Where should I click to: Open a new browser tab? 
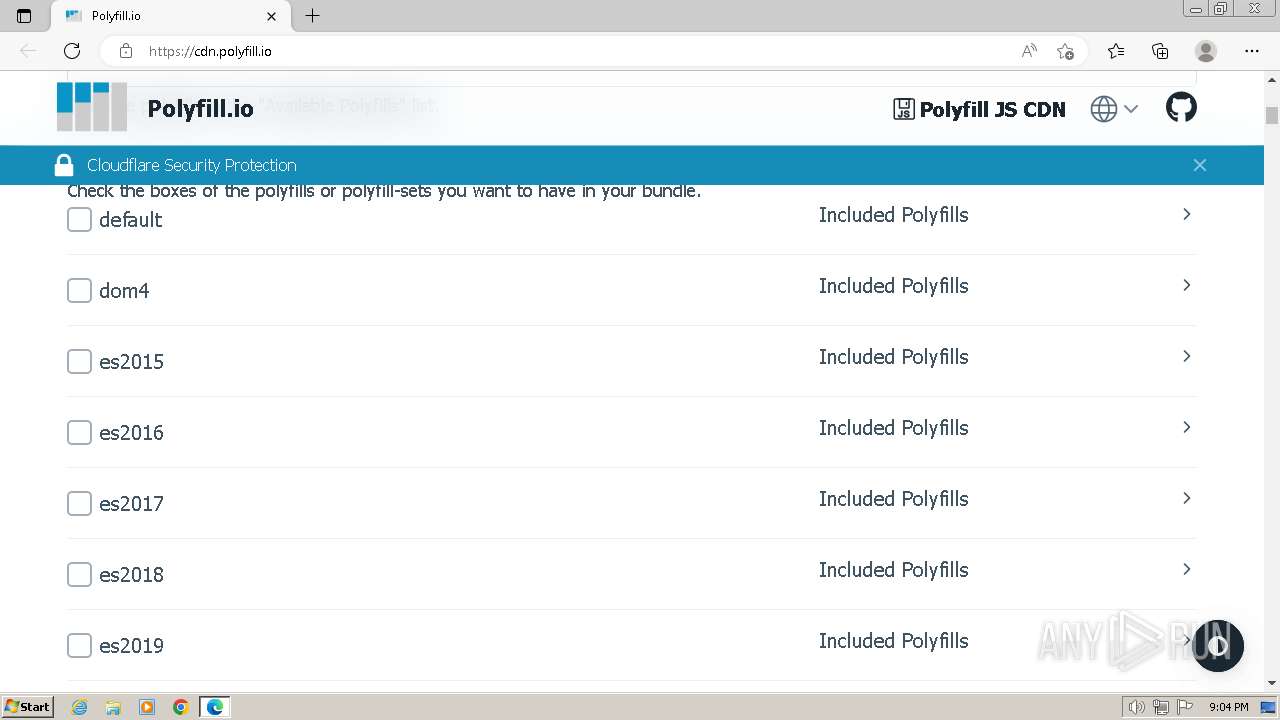click(312, 16)
